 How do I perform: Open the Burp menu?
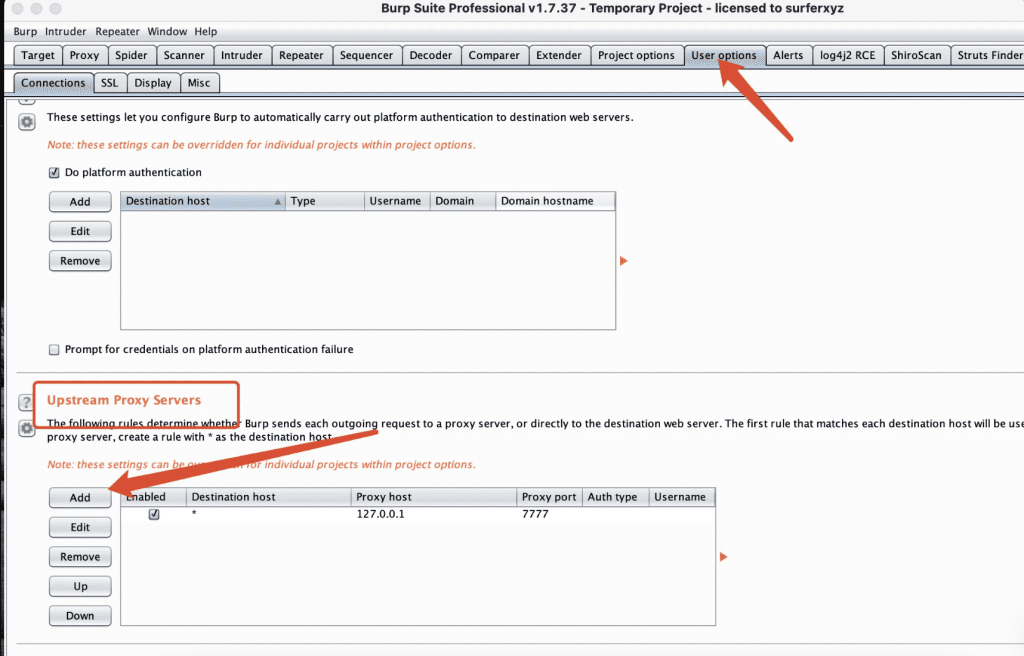[25, 31]
